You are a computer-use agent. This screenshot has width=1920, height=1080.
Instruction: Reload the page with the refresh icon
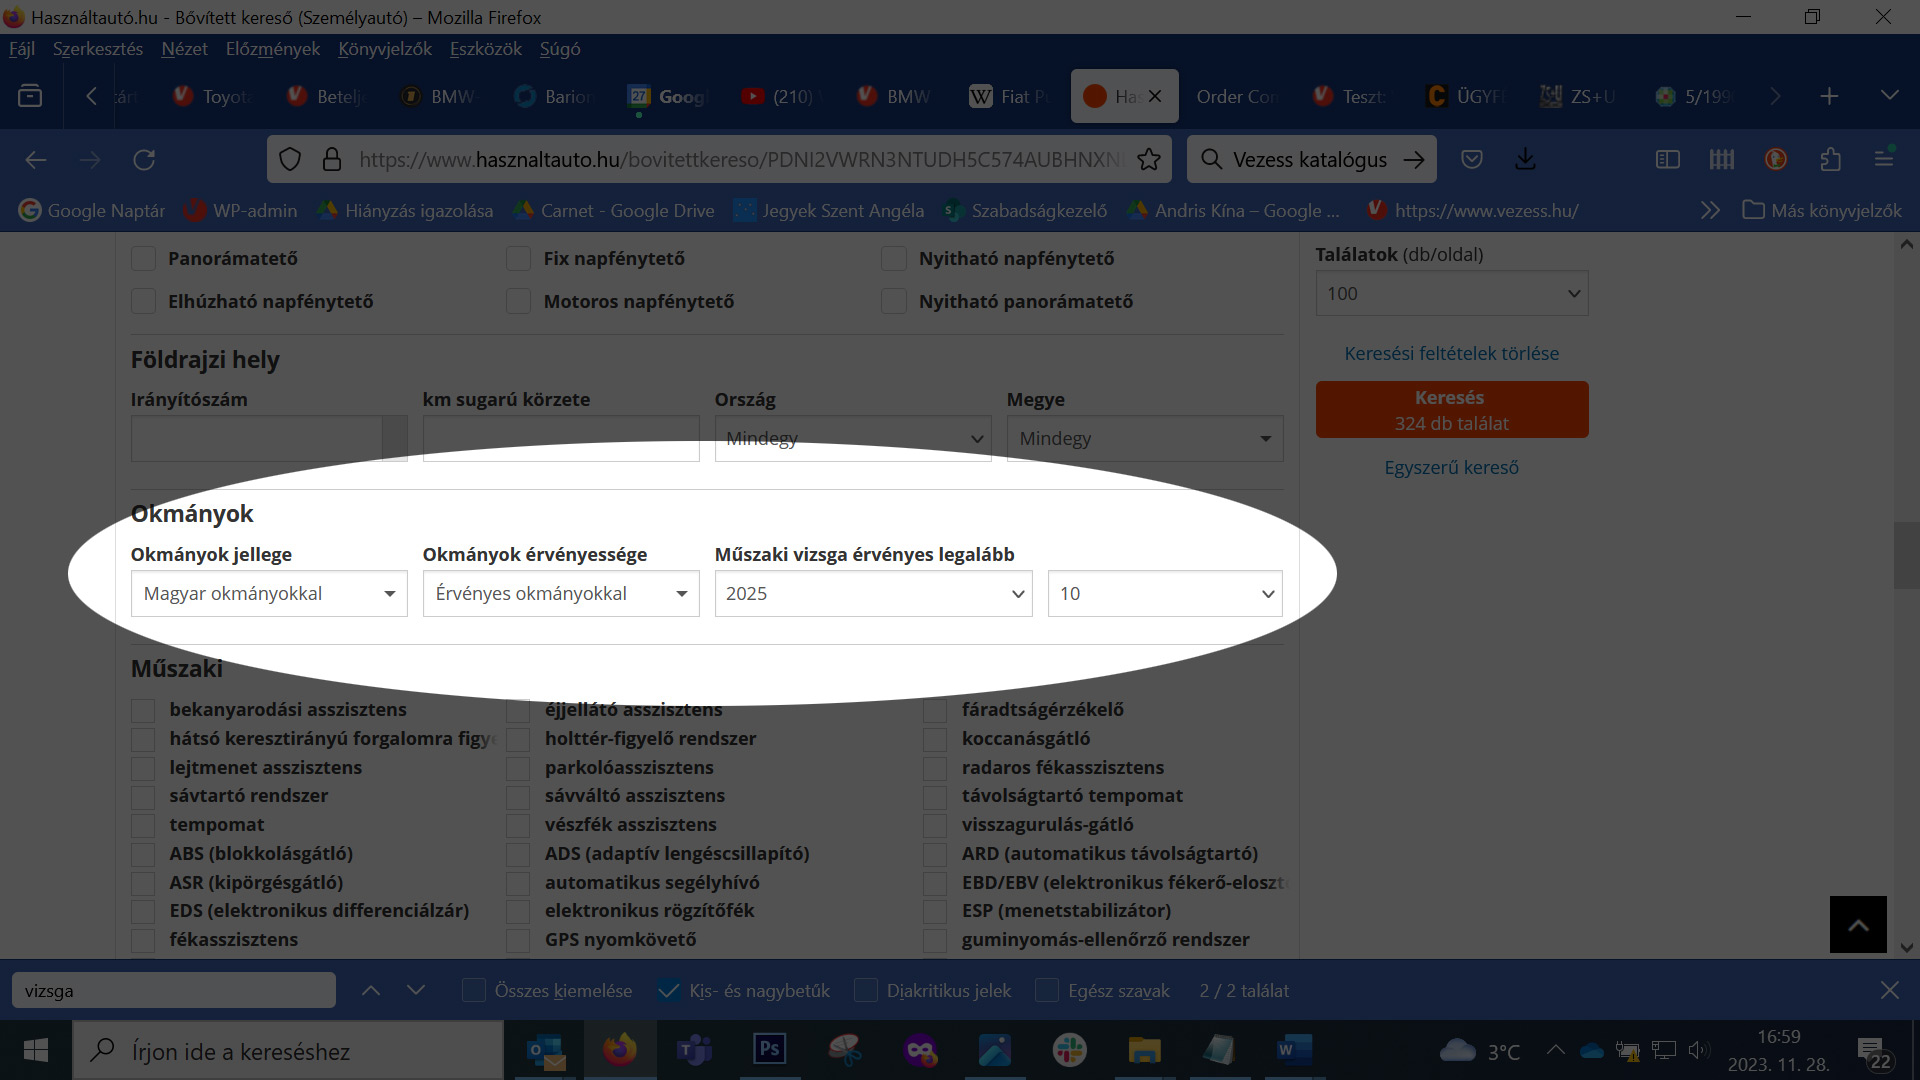[144, 159]
